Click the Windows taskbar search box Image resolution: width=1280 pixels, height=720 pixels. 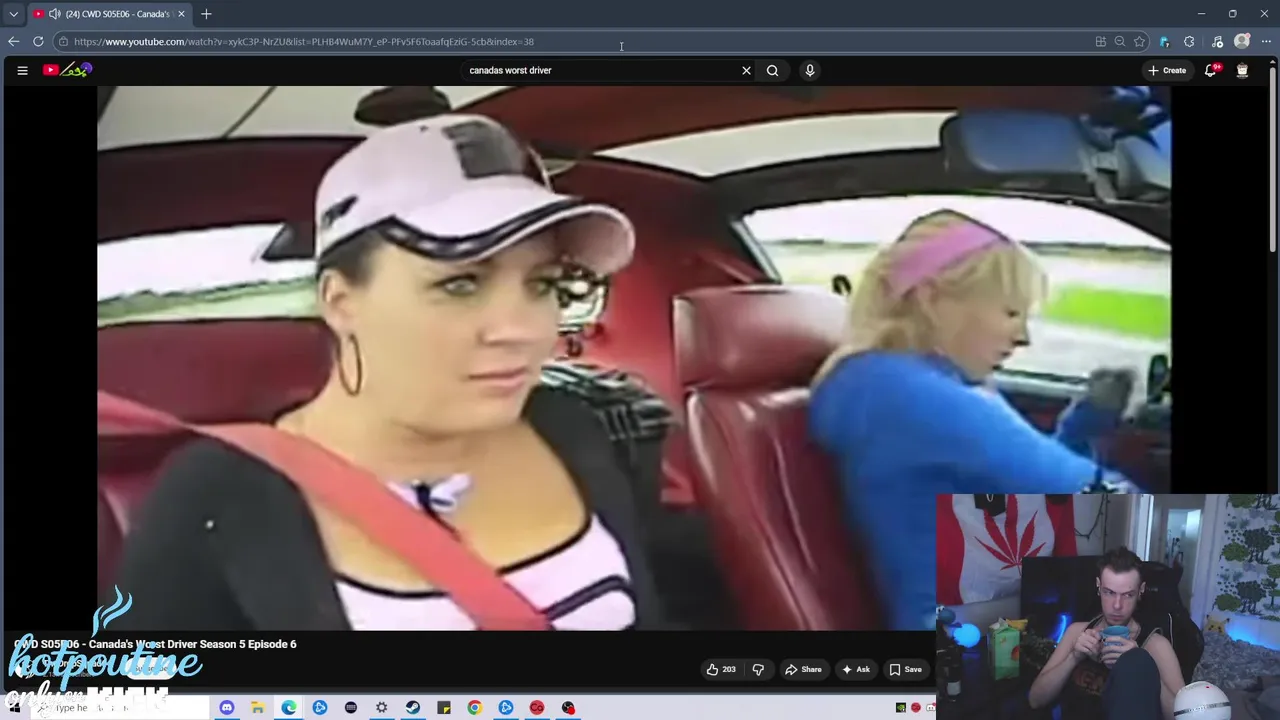pos(120,708)
